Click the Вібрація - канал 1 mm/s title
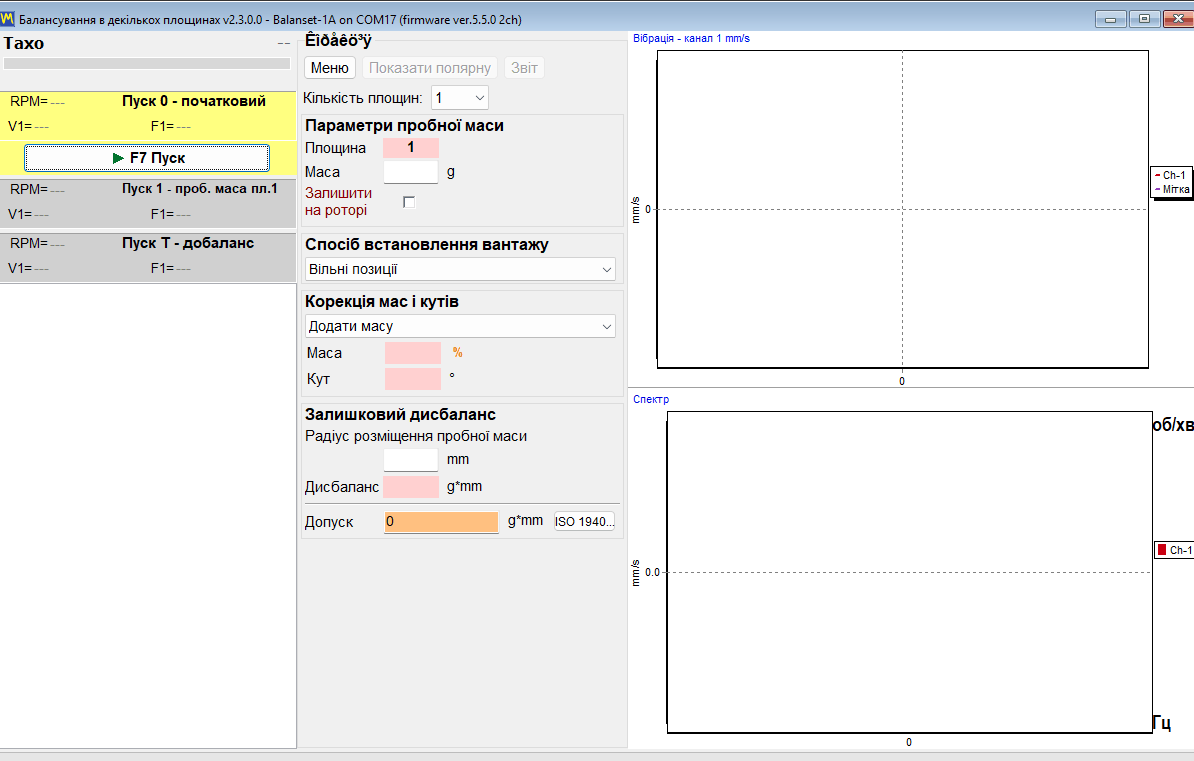 (x=691, y=38)
